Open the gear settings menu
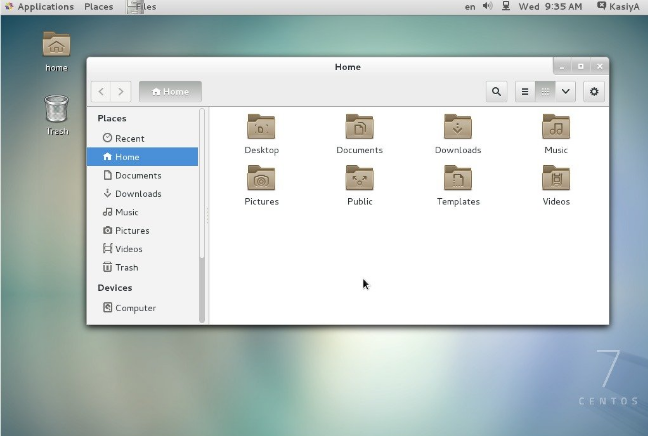This screenshot has height=436, width=648. coord(594,91)
